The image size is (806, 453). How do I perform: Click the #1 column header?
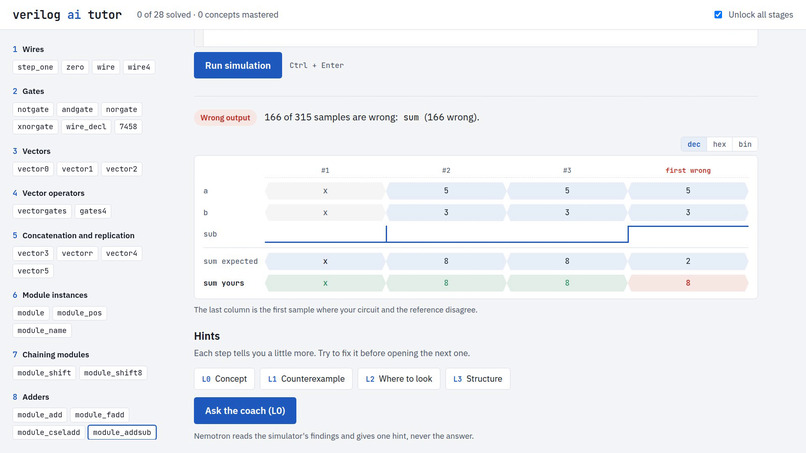coord(325,171)
